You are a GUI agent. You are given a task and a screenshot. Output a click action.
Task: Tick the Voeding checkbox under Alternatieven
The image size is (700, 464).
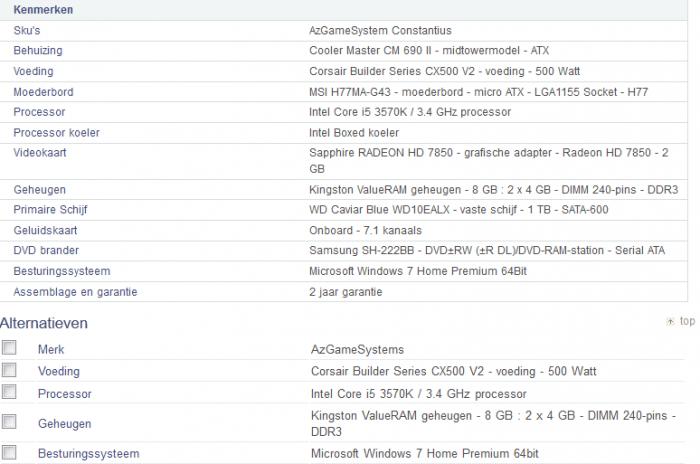click(x=9, y=370)
